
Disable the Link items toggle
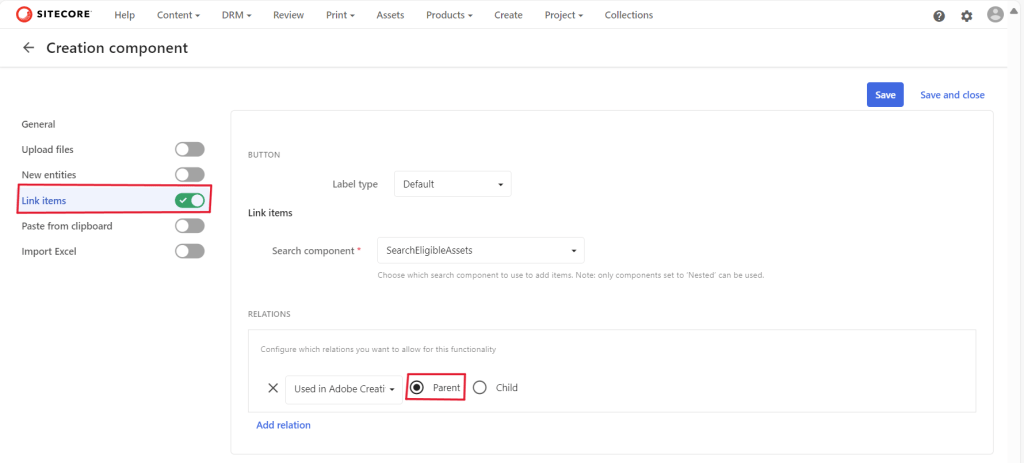[x=189, y=201]
